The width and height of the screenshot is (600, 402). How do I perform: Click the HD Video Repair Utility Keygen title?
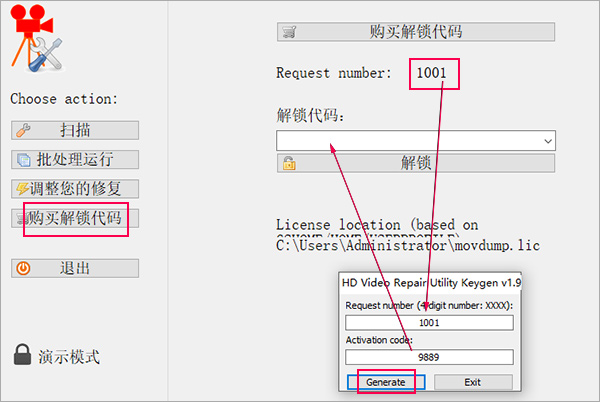point(431,283)
